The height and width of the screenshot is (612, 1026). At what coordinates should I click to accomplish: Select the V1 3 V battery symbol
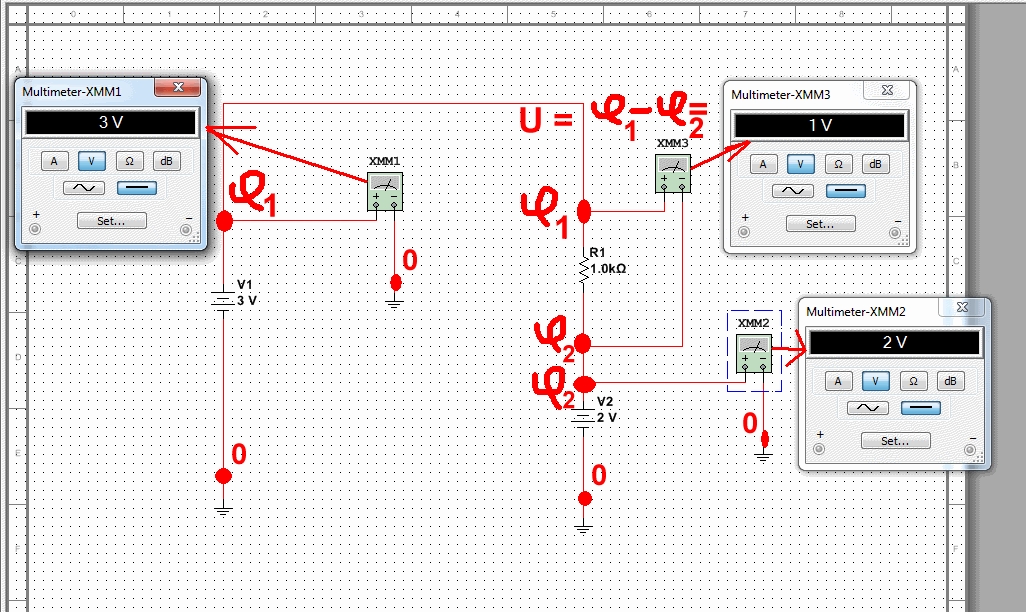(x=223, y=300)
